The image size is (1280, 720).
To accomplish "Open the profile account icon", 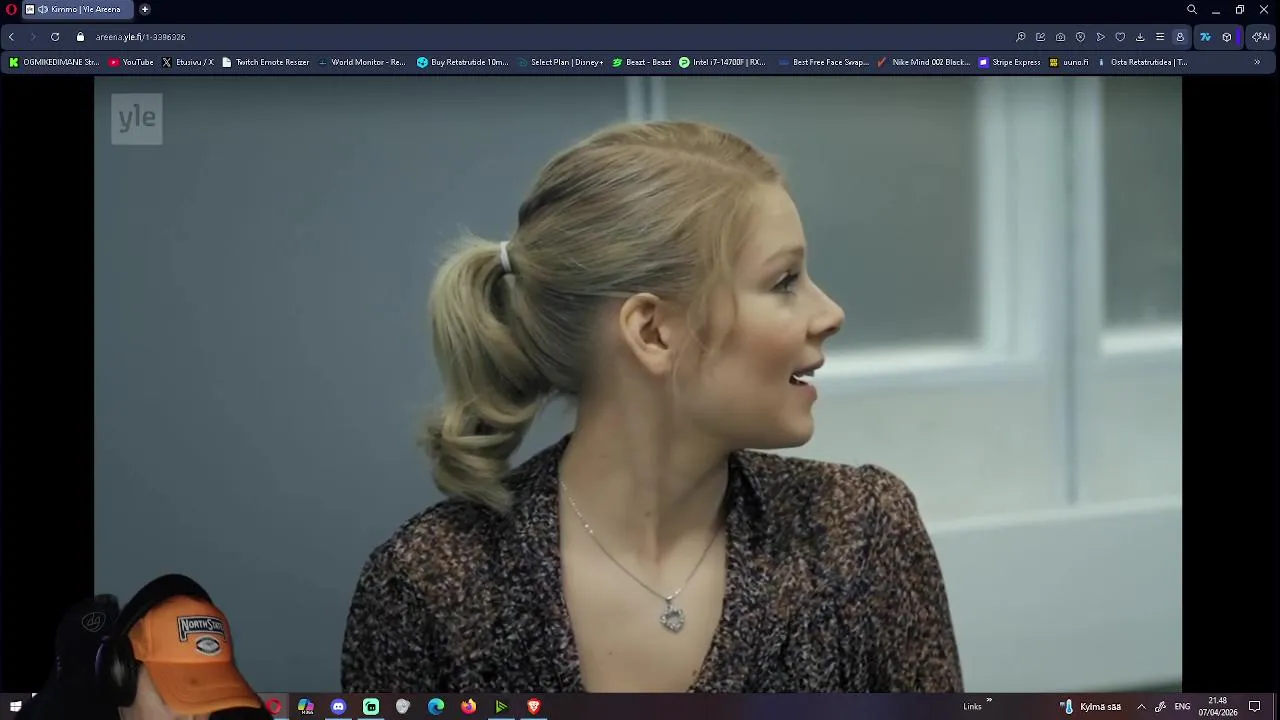I will (1180, 37).
